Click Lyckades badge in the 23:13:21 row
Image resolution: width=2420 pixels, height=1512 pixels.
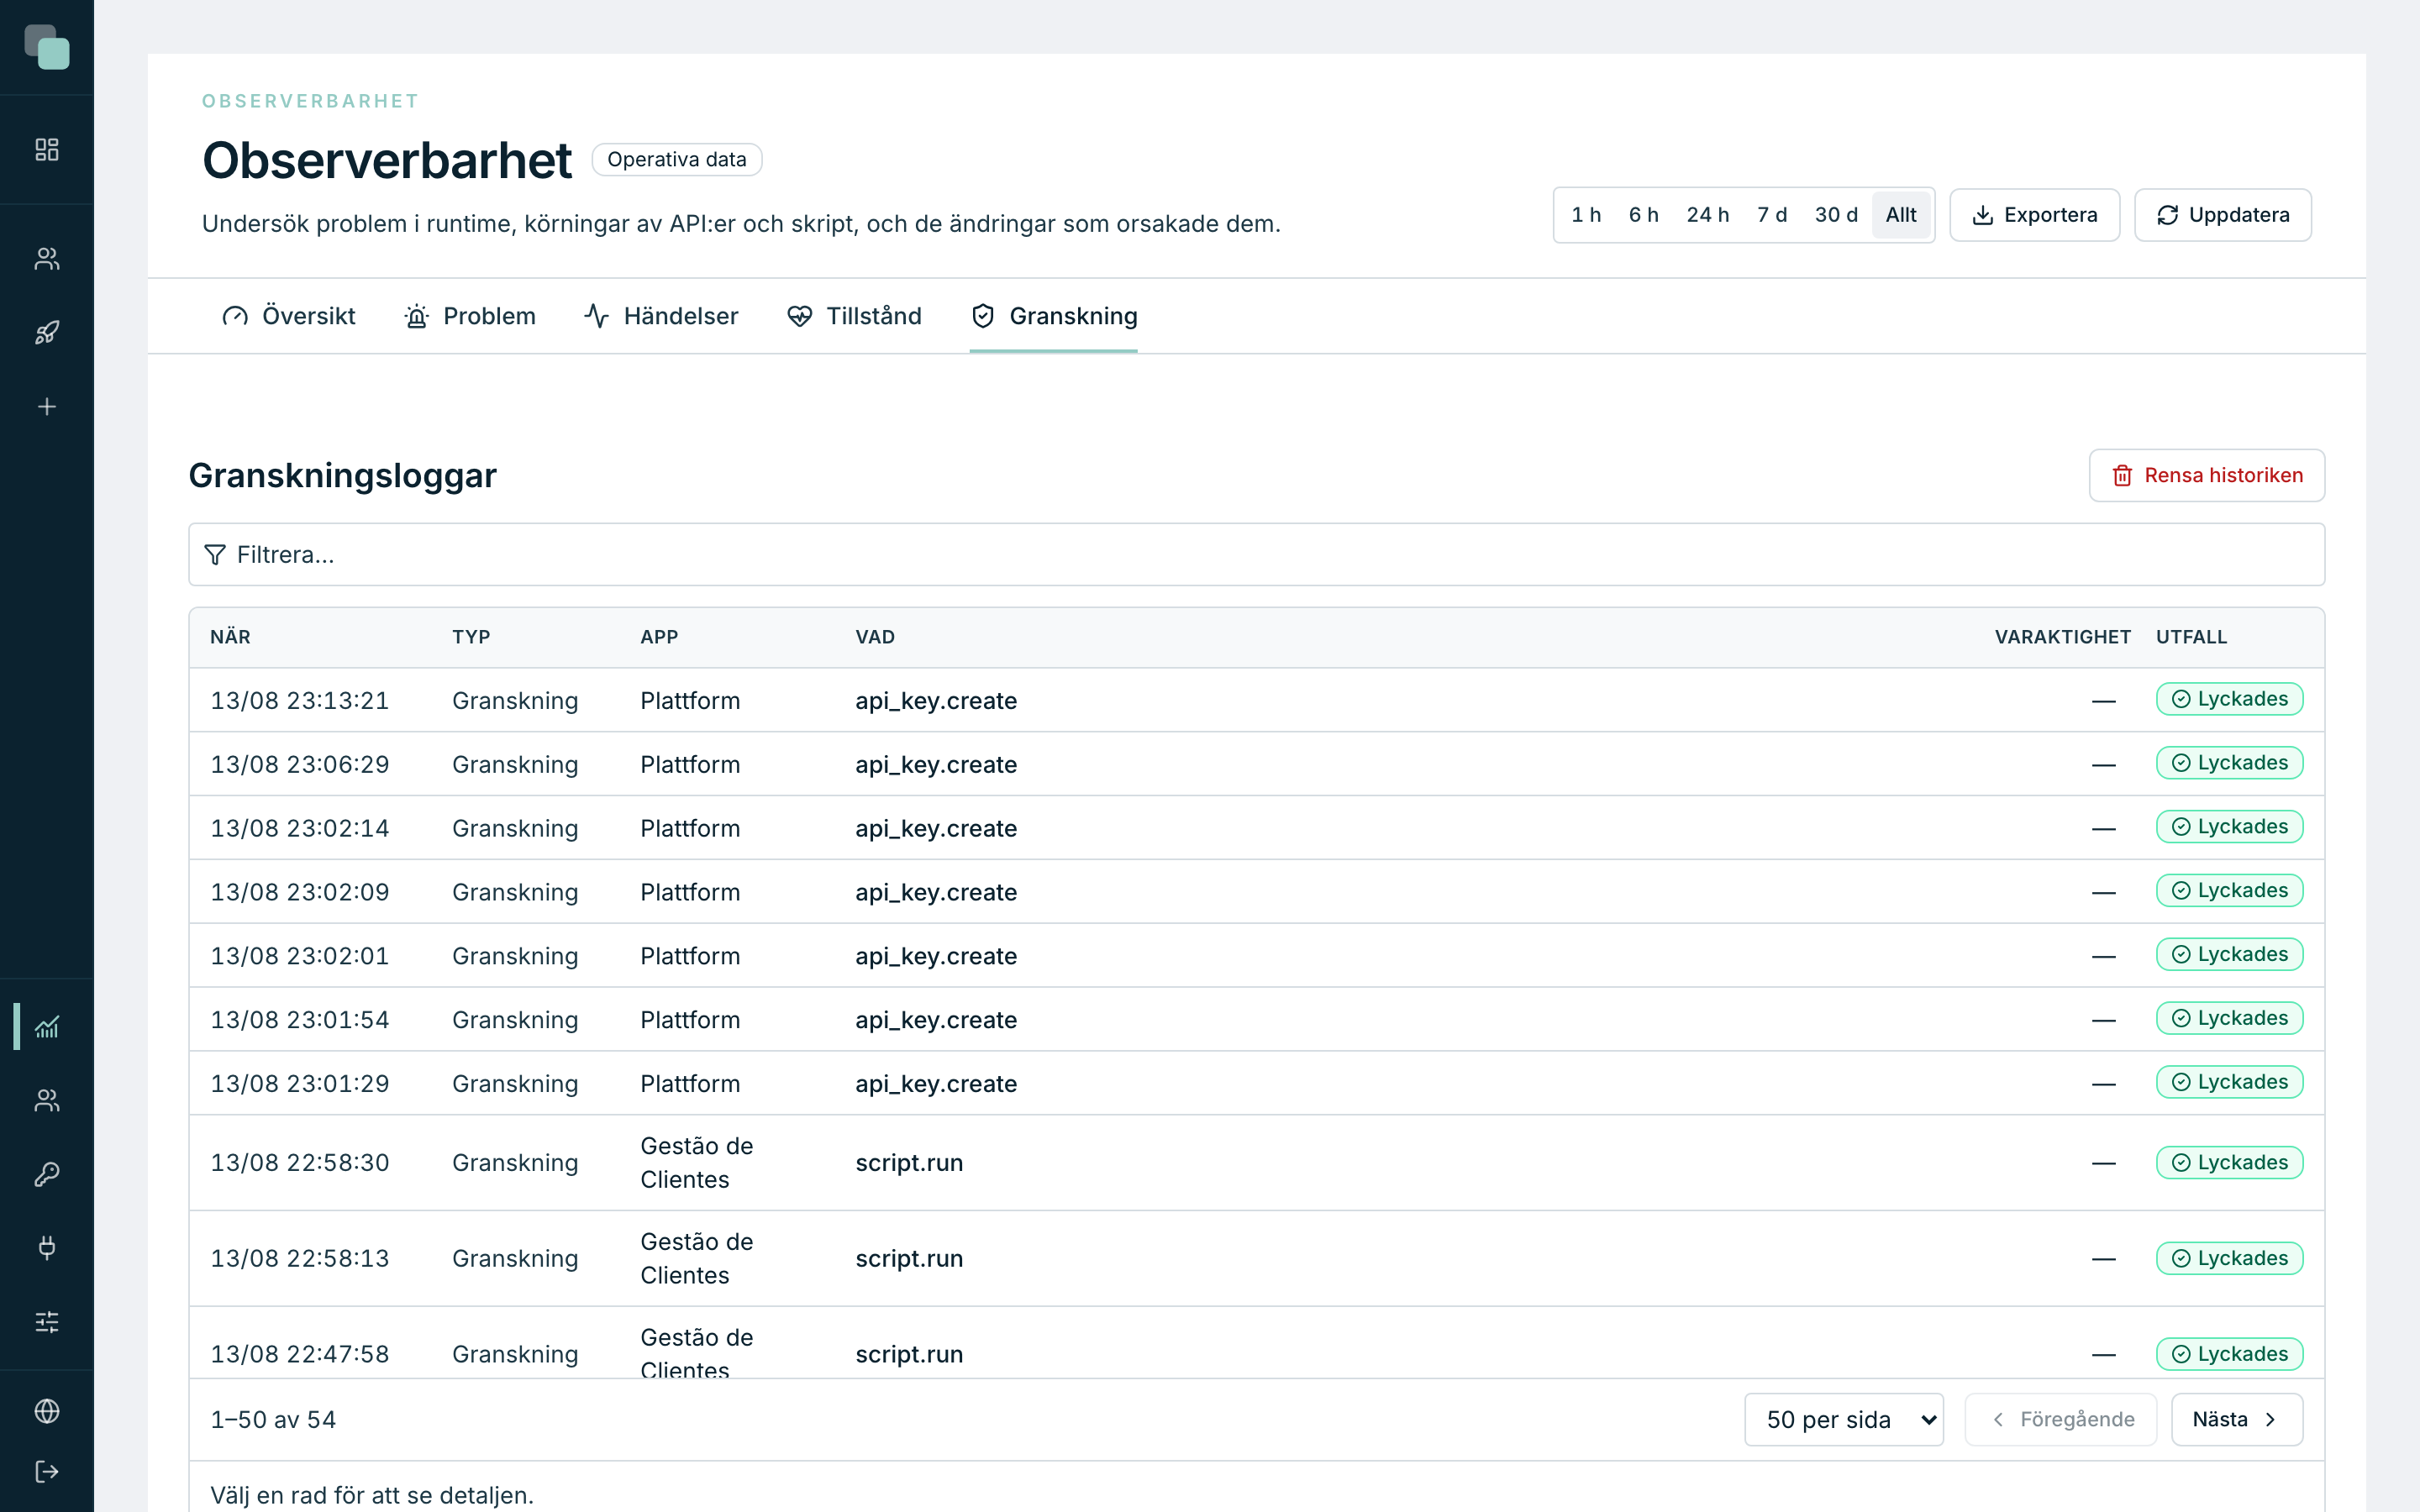pyautogui.click(x=2229, y=699)
